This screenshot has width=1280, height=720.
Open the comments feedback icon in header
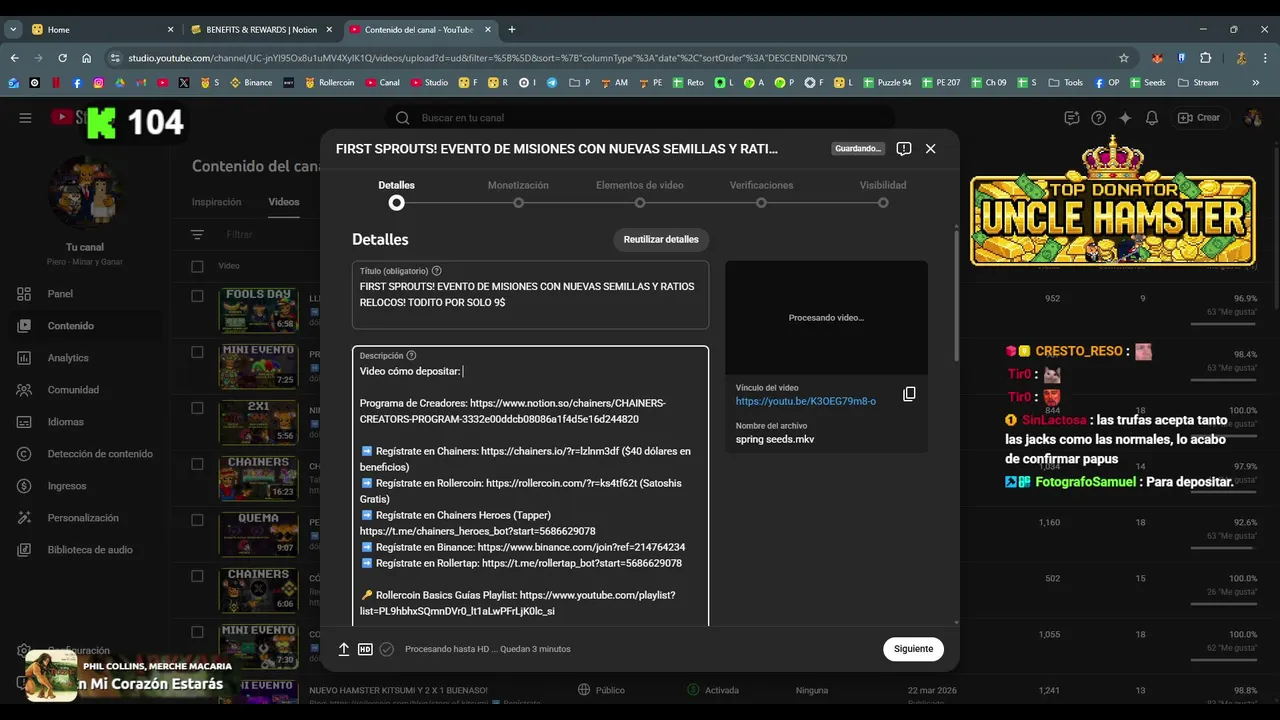coord(1072,118)
